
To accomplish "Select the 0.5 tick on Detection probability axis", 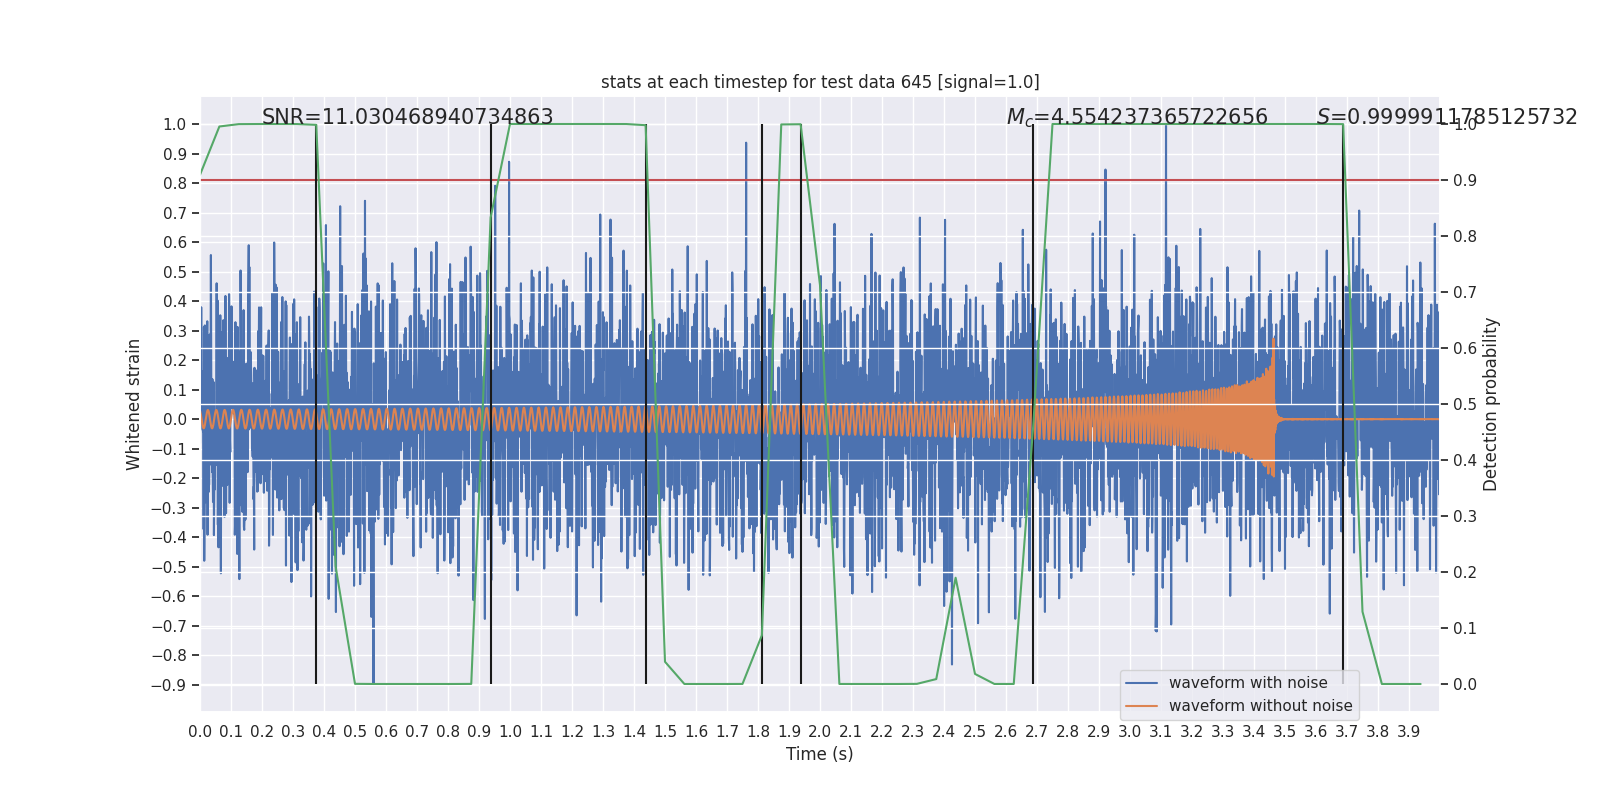I will (1465, 405).
